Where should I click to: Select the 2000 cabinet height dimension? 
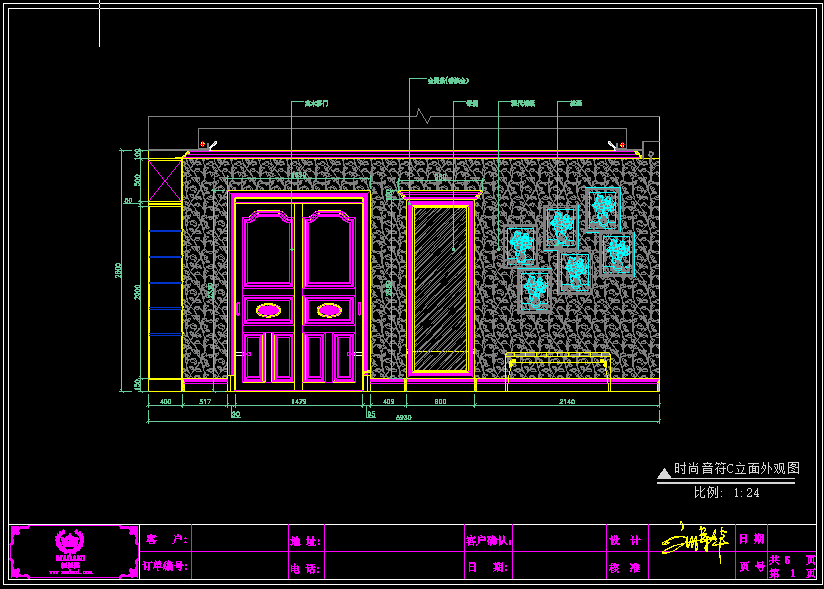(x=138, y=292)
